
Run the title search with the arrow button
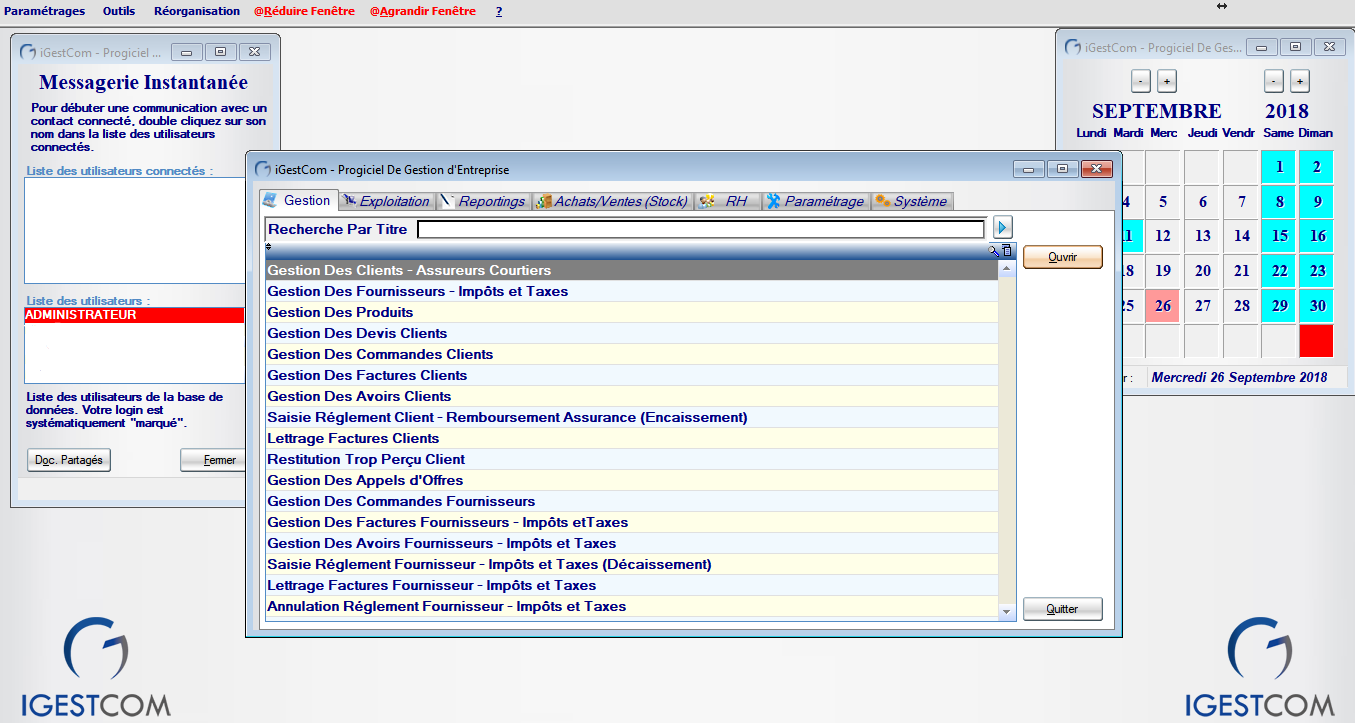pyautogui.click(x=1003, y=228)
